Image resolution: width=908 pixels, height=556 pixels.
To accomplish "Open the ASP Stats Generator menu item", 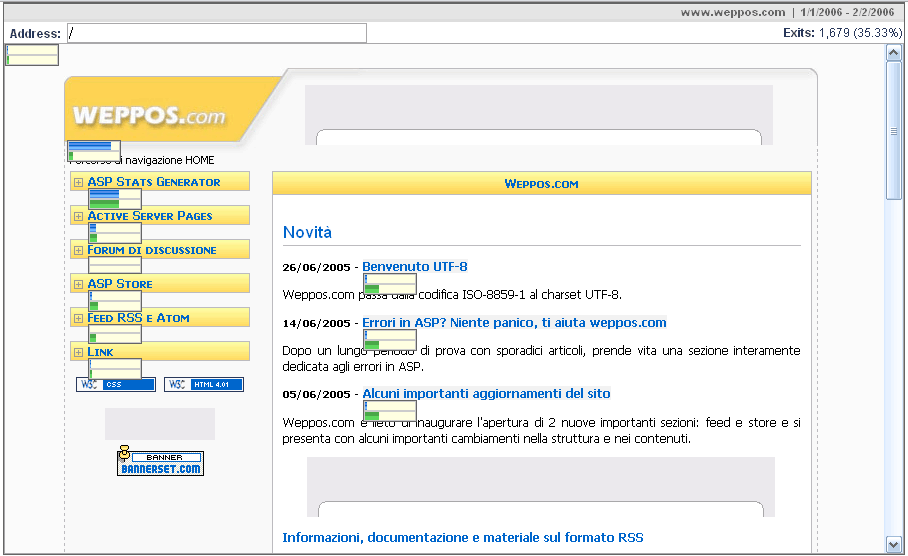I will 154,182.
